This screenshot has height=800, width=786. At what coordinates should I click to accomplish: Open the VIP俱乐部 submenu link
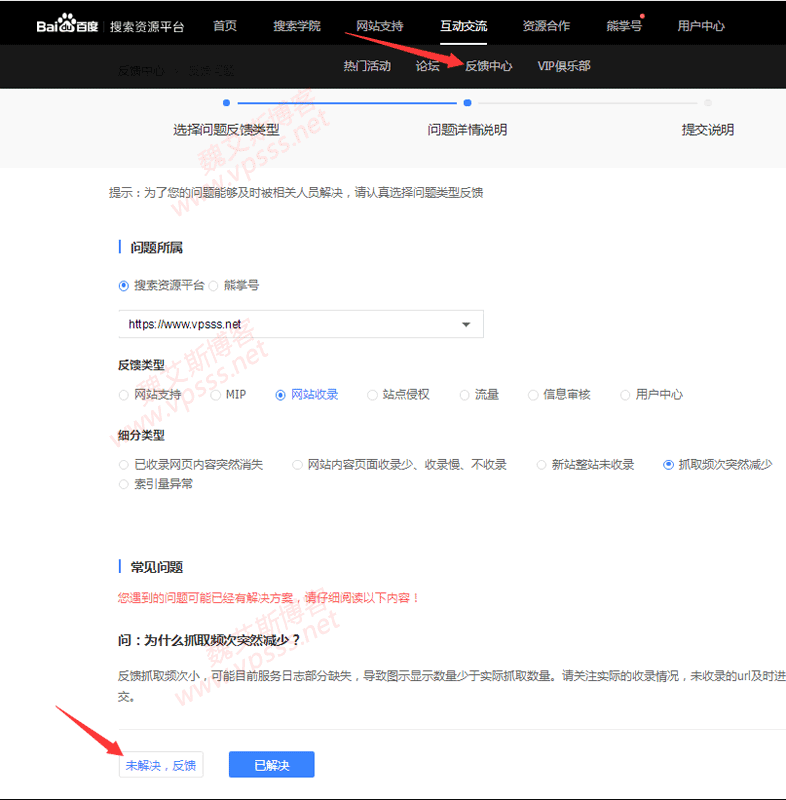point(564,66)
